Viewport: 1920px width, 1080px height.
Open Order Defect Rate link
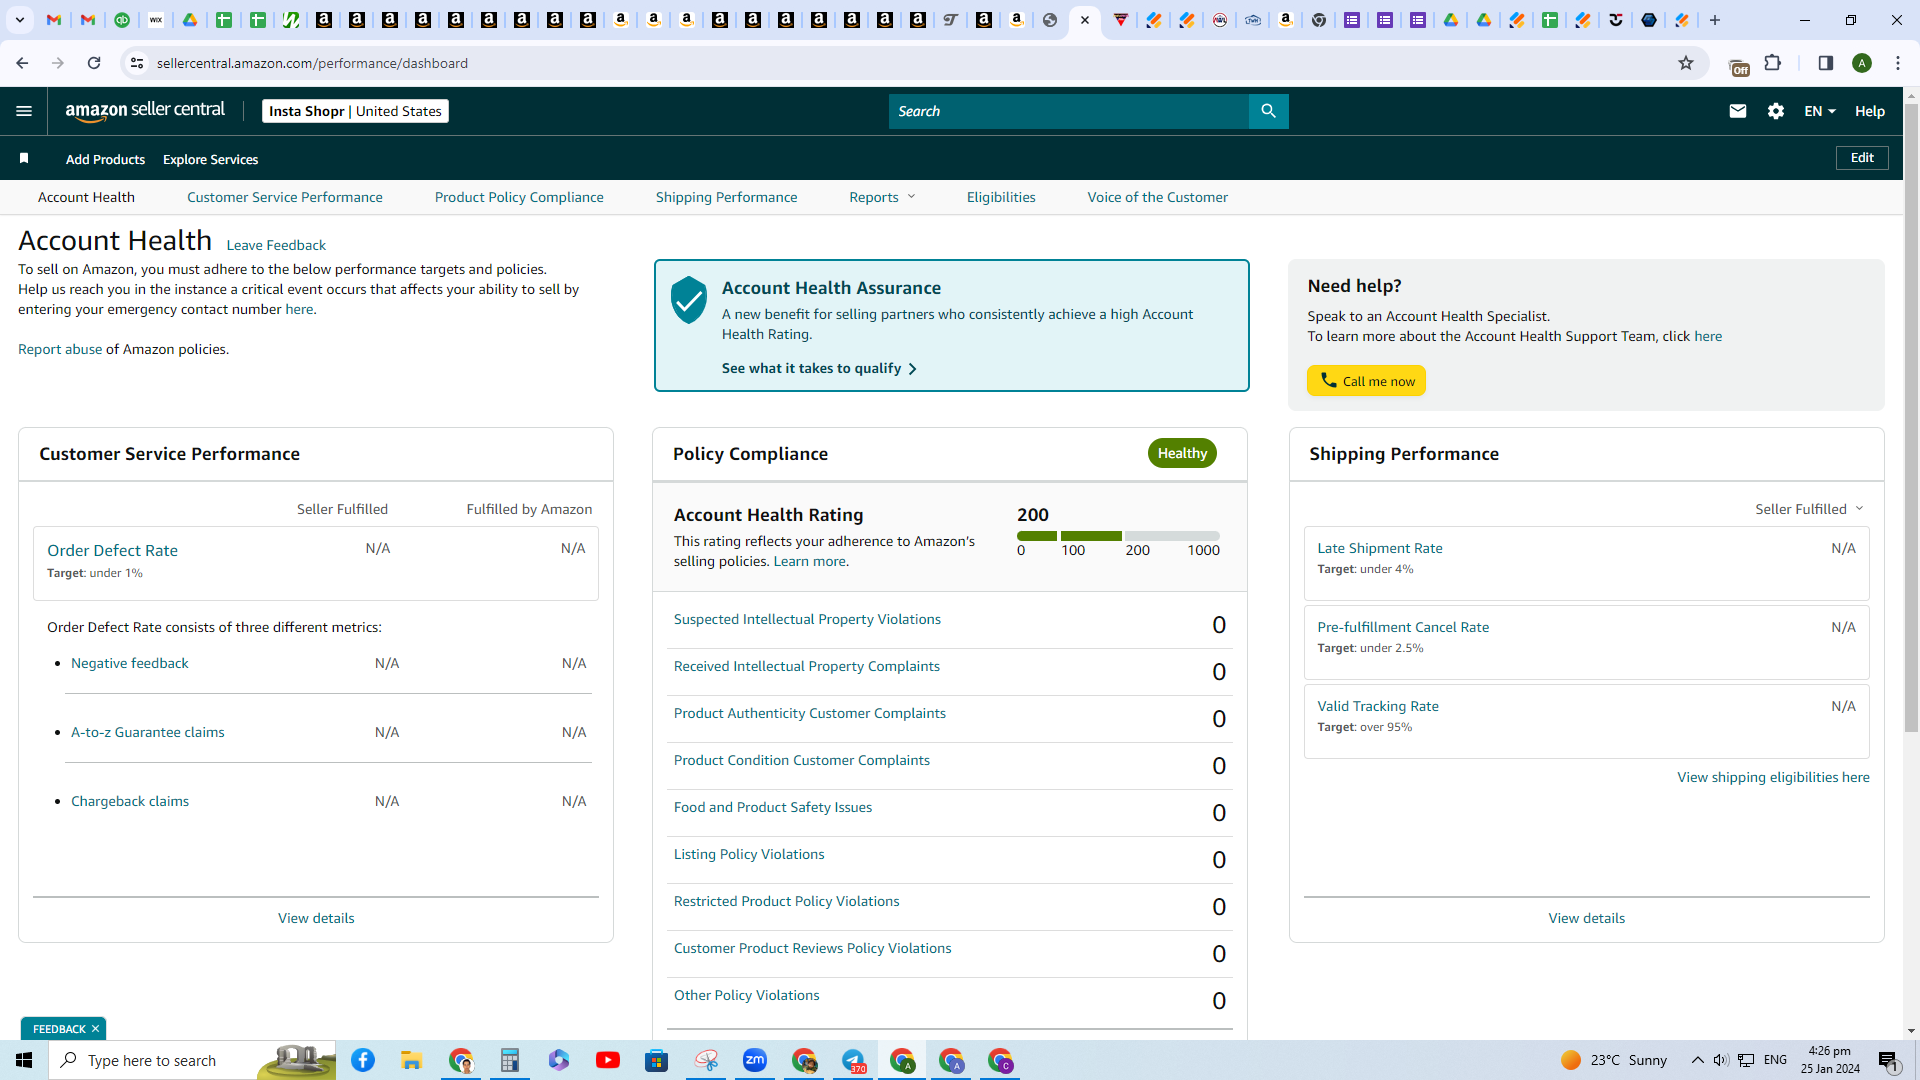[112, 550]
